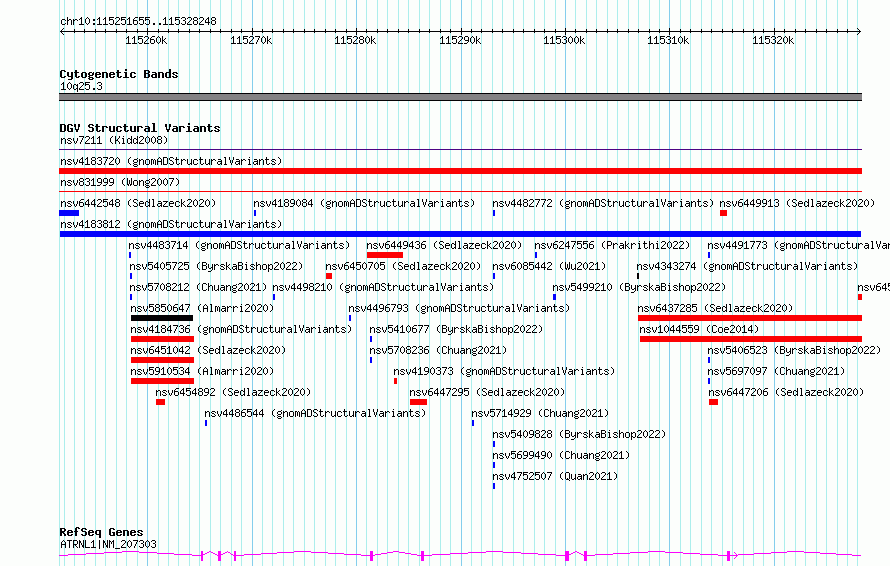
Task: Click the red bar under nsv6447295
Action: [x=418, y=402]
